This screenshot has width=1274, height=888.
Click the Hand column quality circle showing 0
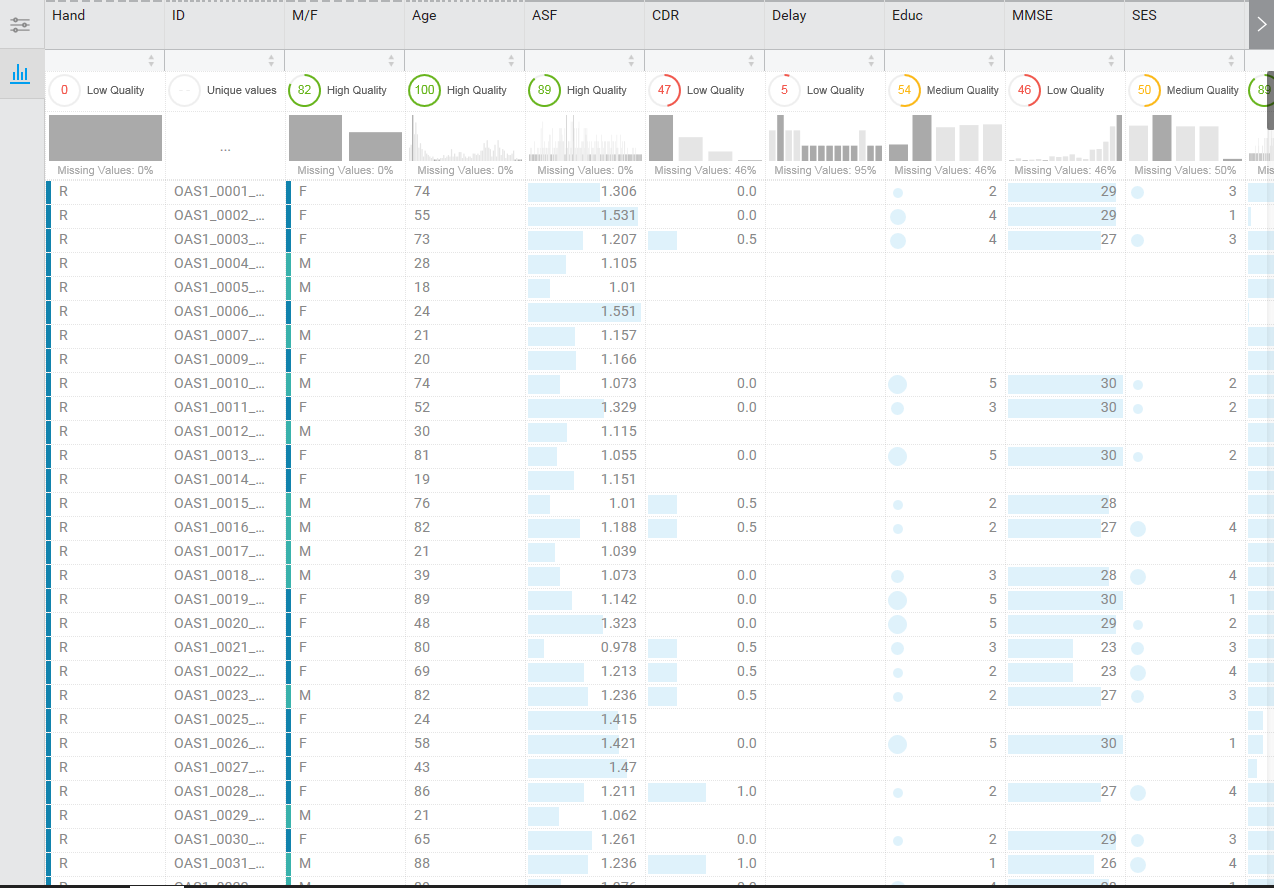(64, 90)
